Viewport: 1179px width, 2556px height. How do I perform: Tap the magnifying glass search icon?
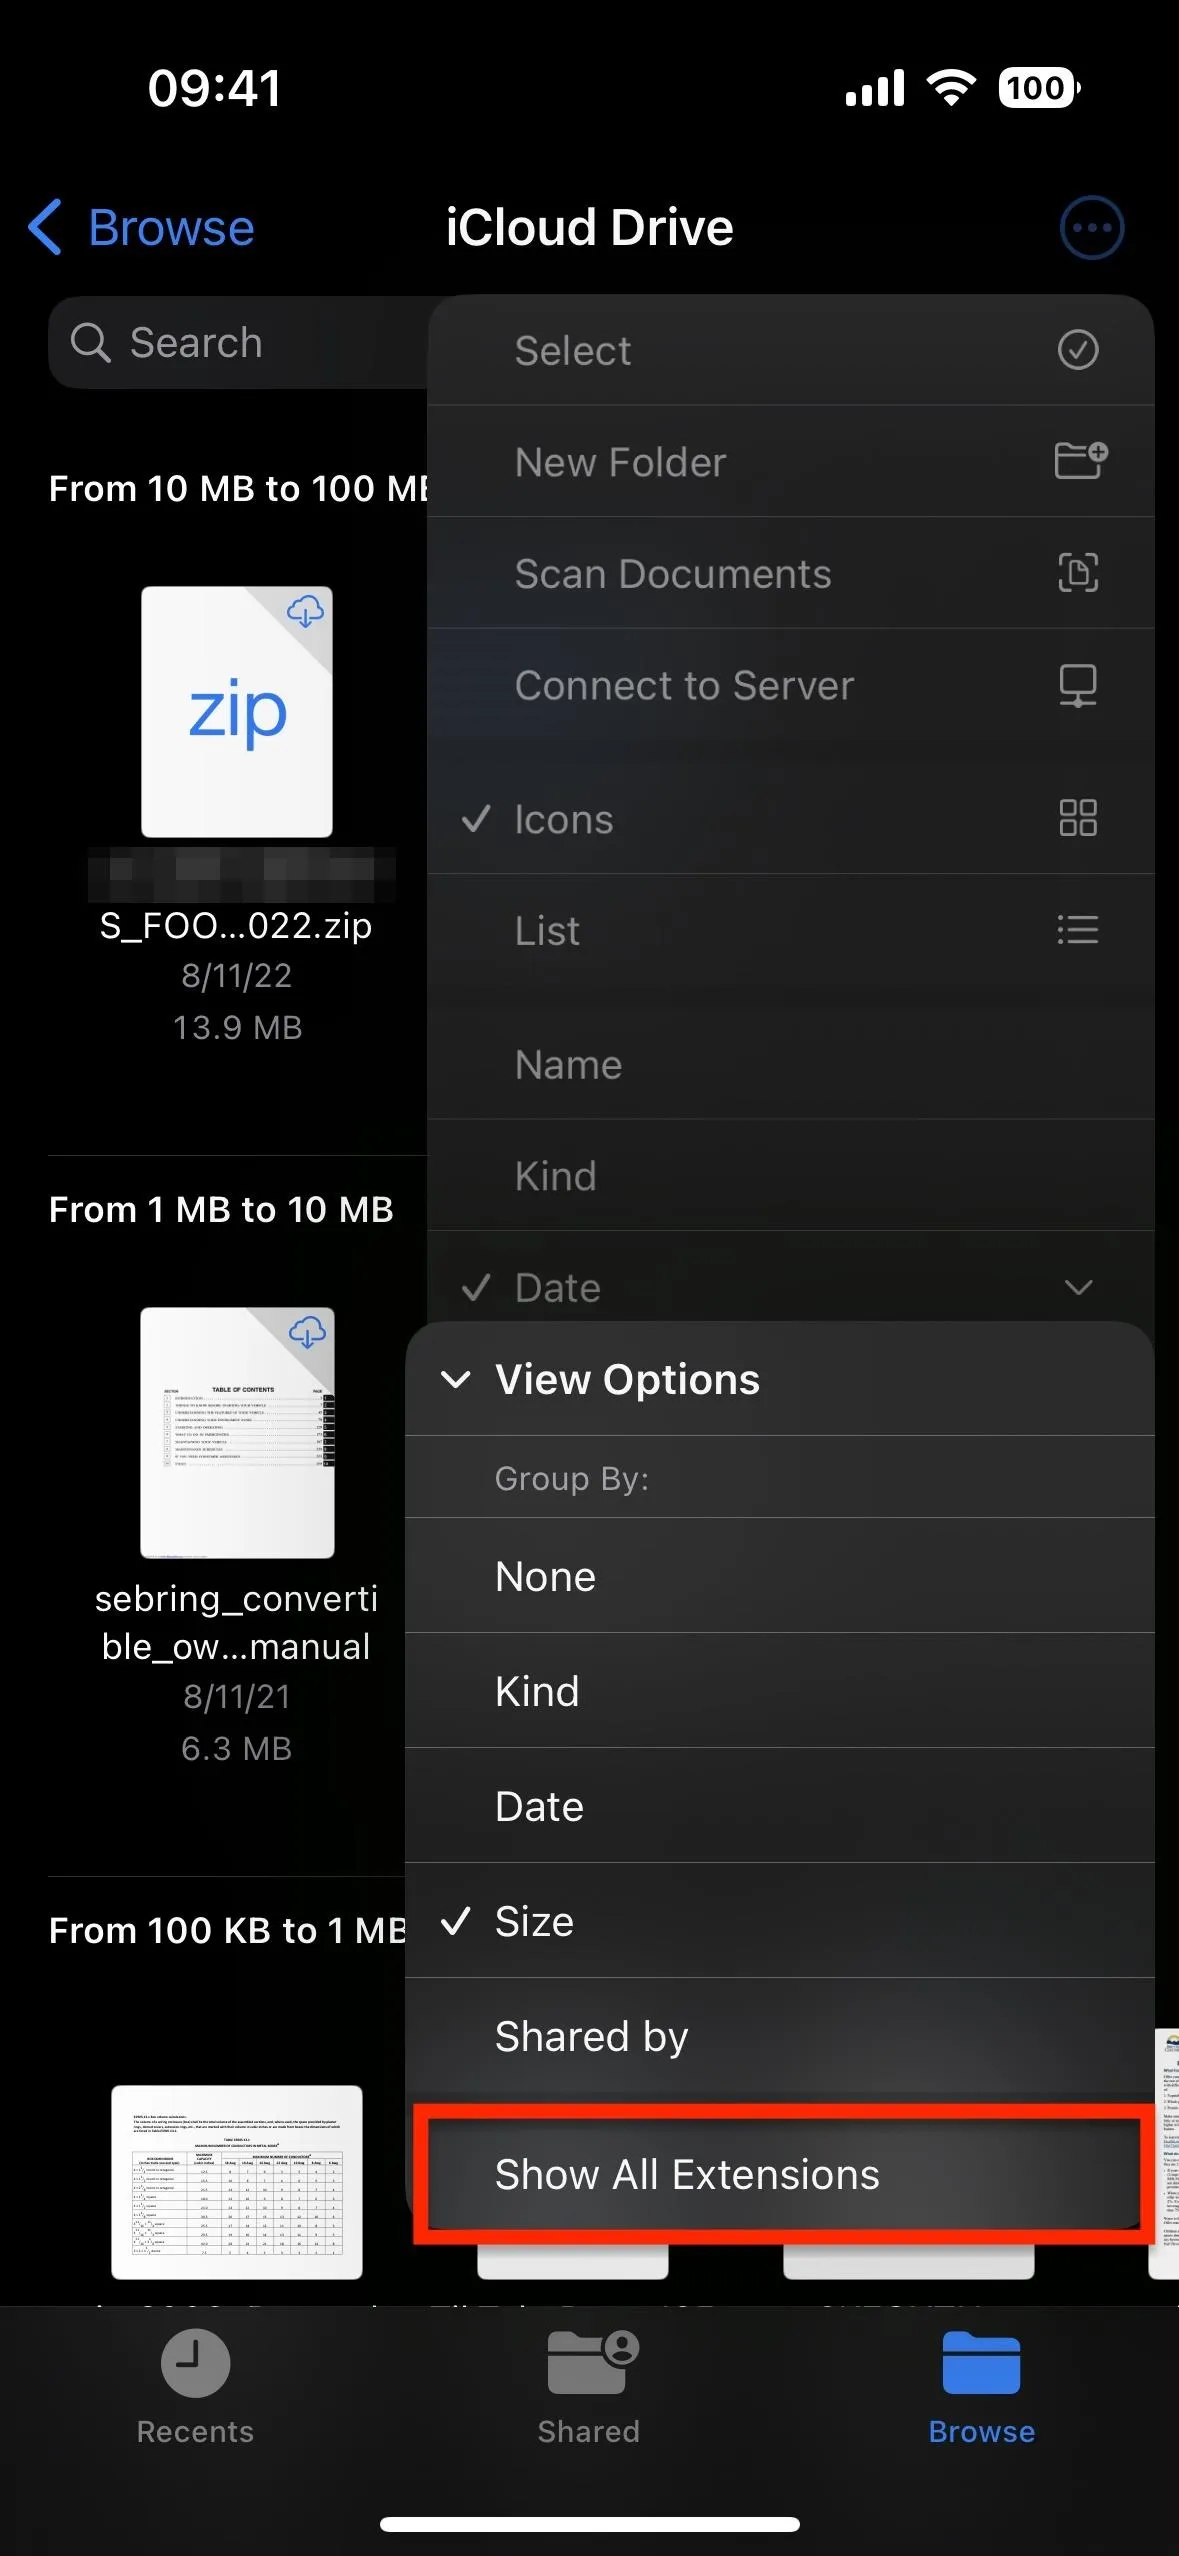click(x=90, y=343)
